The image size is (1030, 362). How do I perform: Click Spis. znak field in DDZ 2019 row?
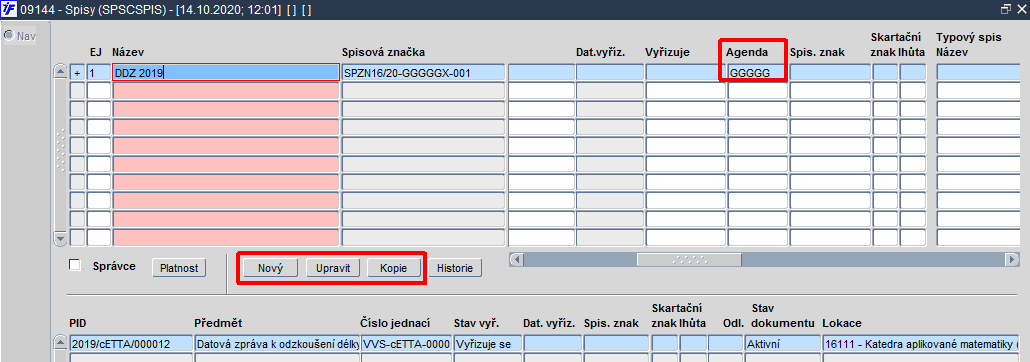pyautogui.click(x=830, y=73)
